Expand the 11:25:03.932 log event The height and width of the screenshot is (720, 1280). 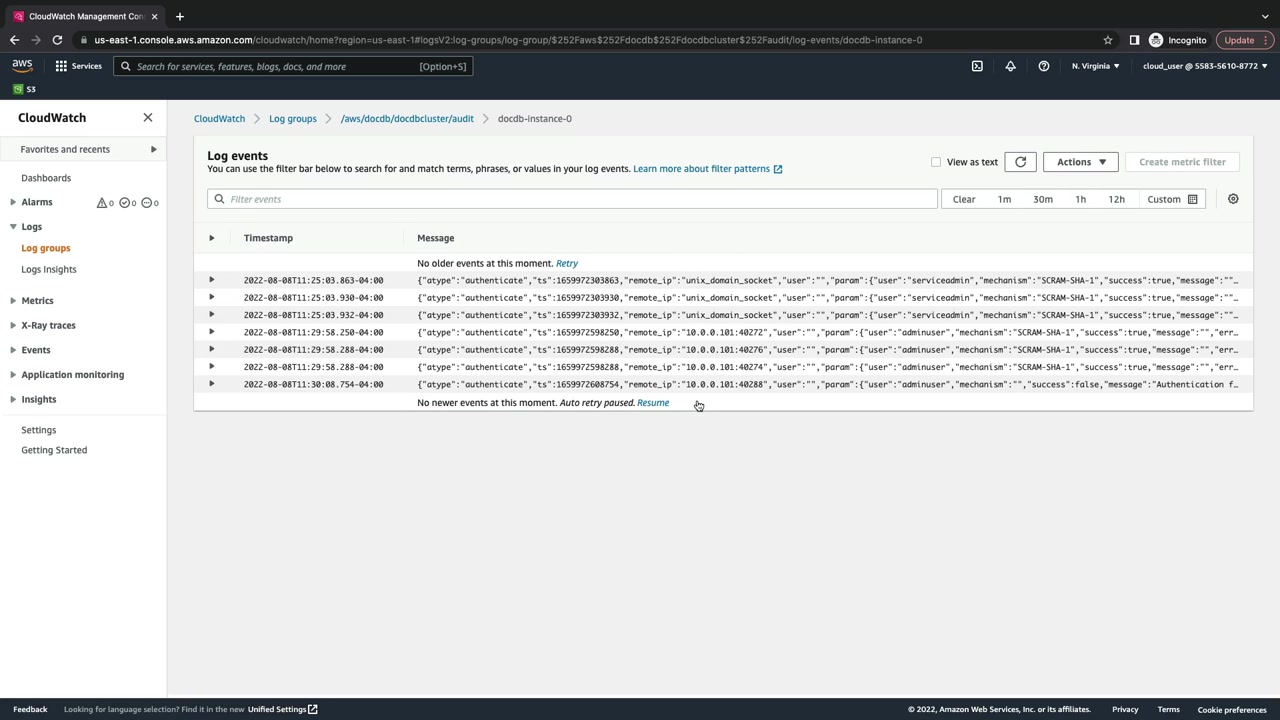click(211, 315)
